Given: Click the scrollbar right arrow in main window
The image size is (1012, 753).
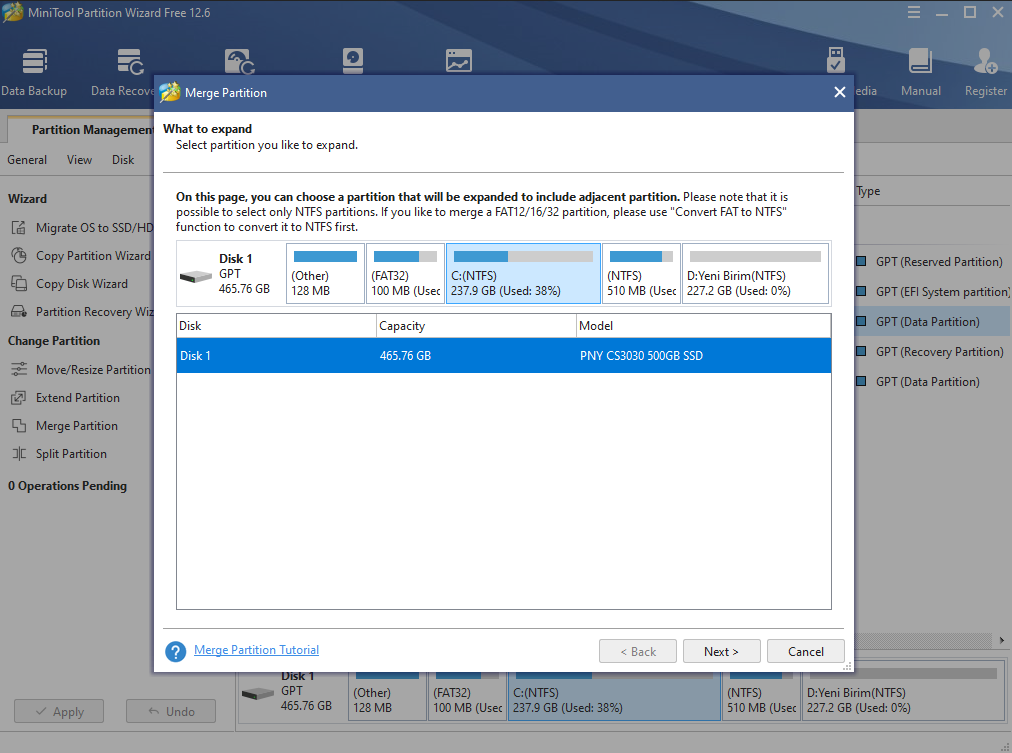Looking at the screenshot, I should coord(1002,640).
